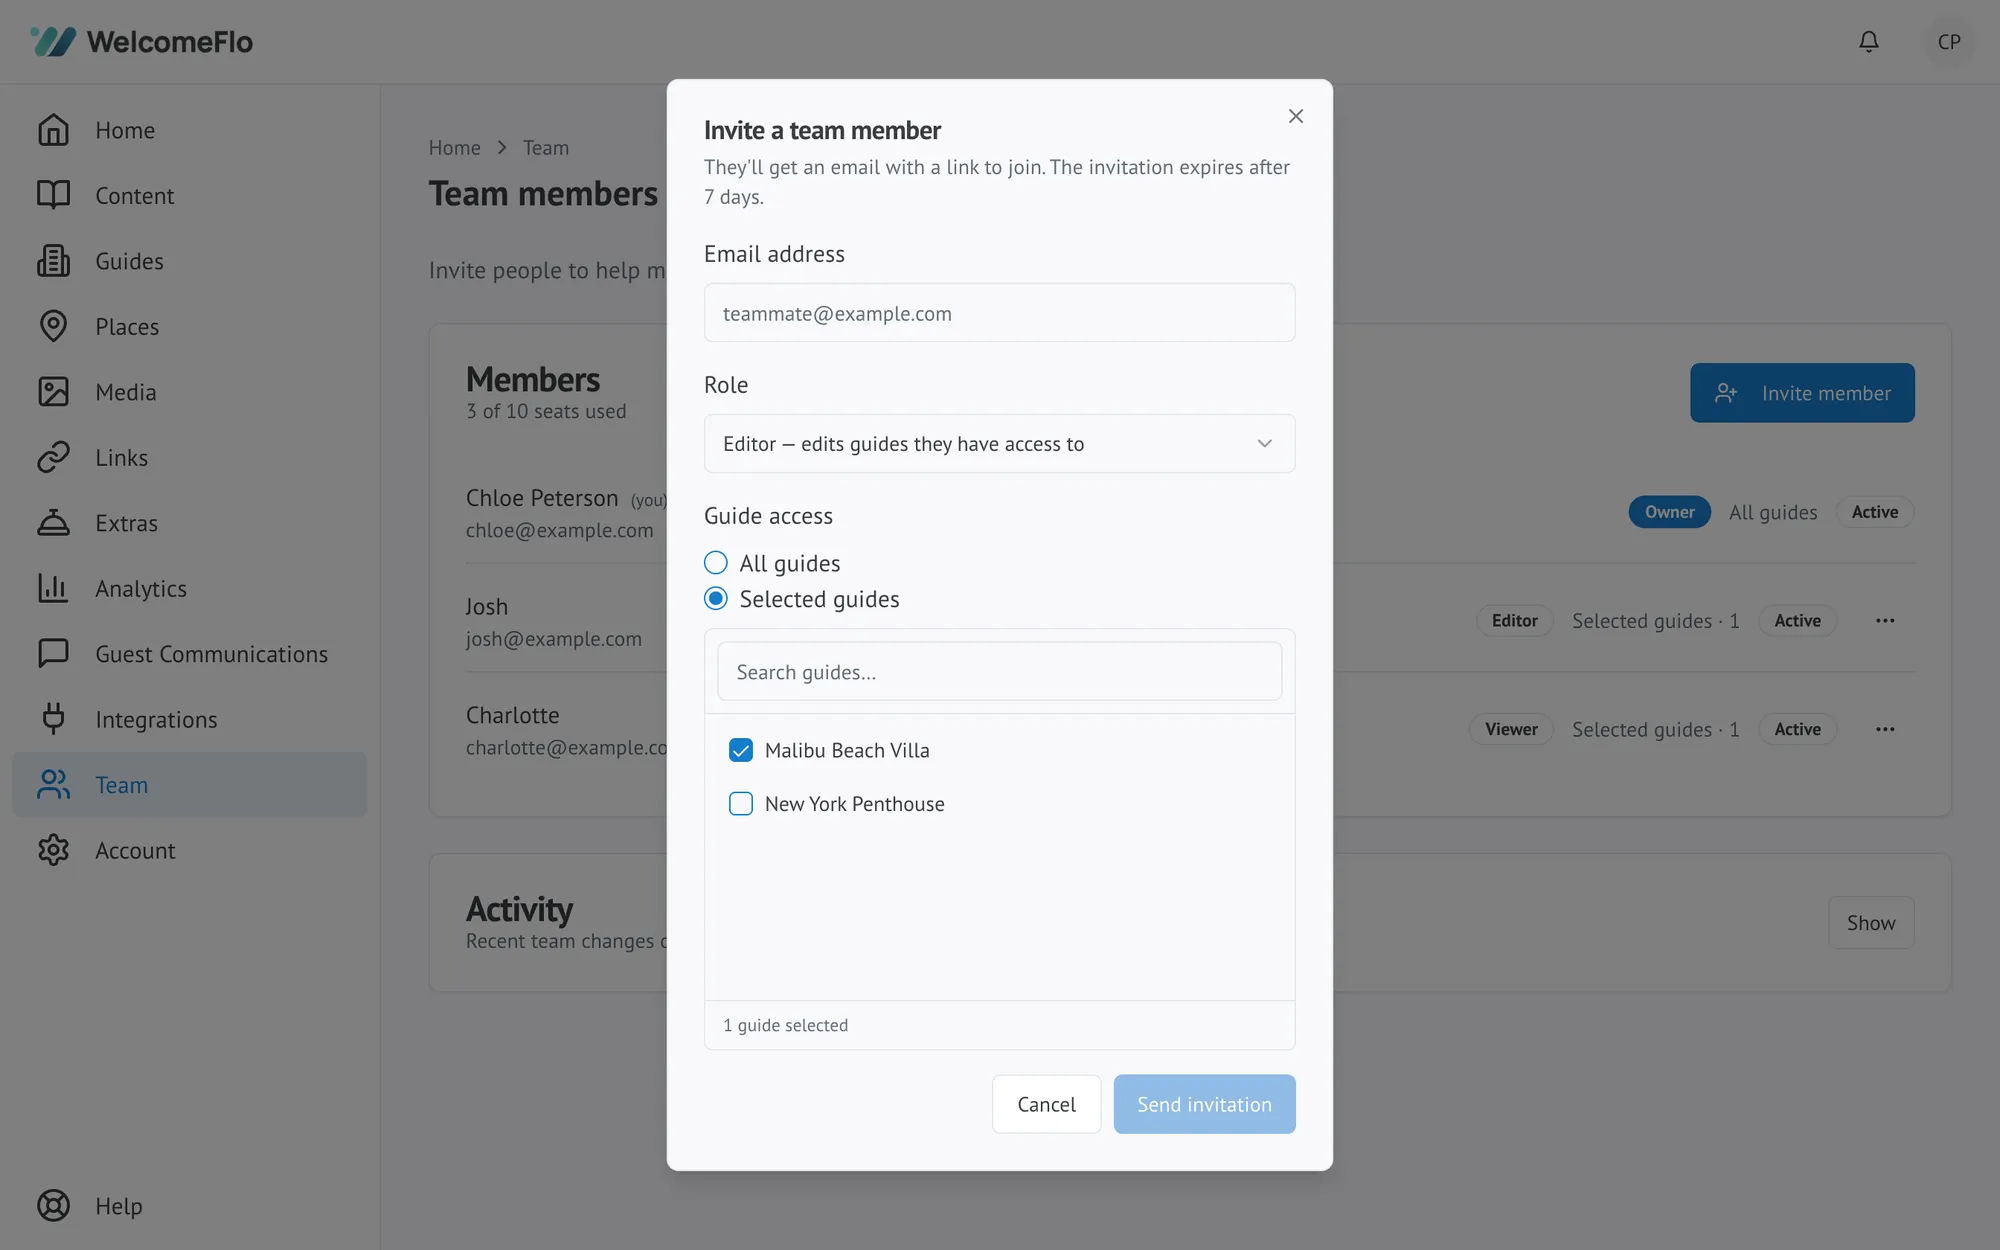The height and width of the screenshot is (1250, 2000).
Task: Click the Media image icon
Action: (x=53, y=392)
